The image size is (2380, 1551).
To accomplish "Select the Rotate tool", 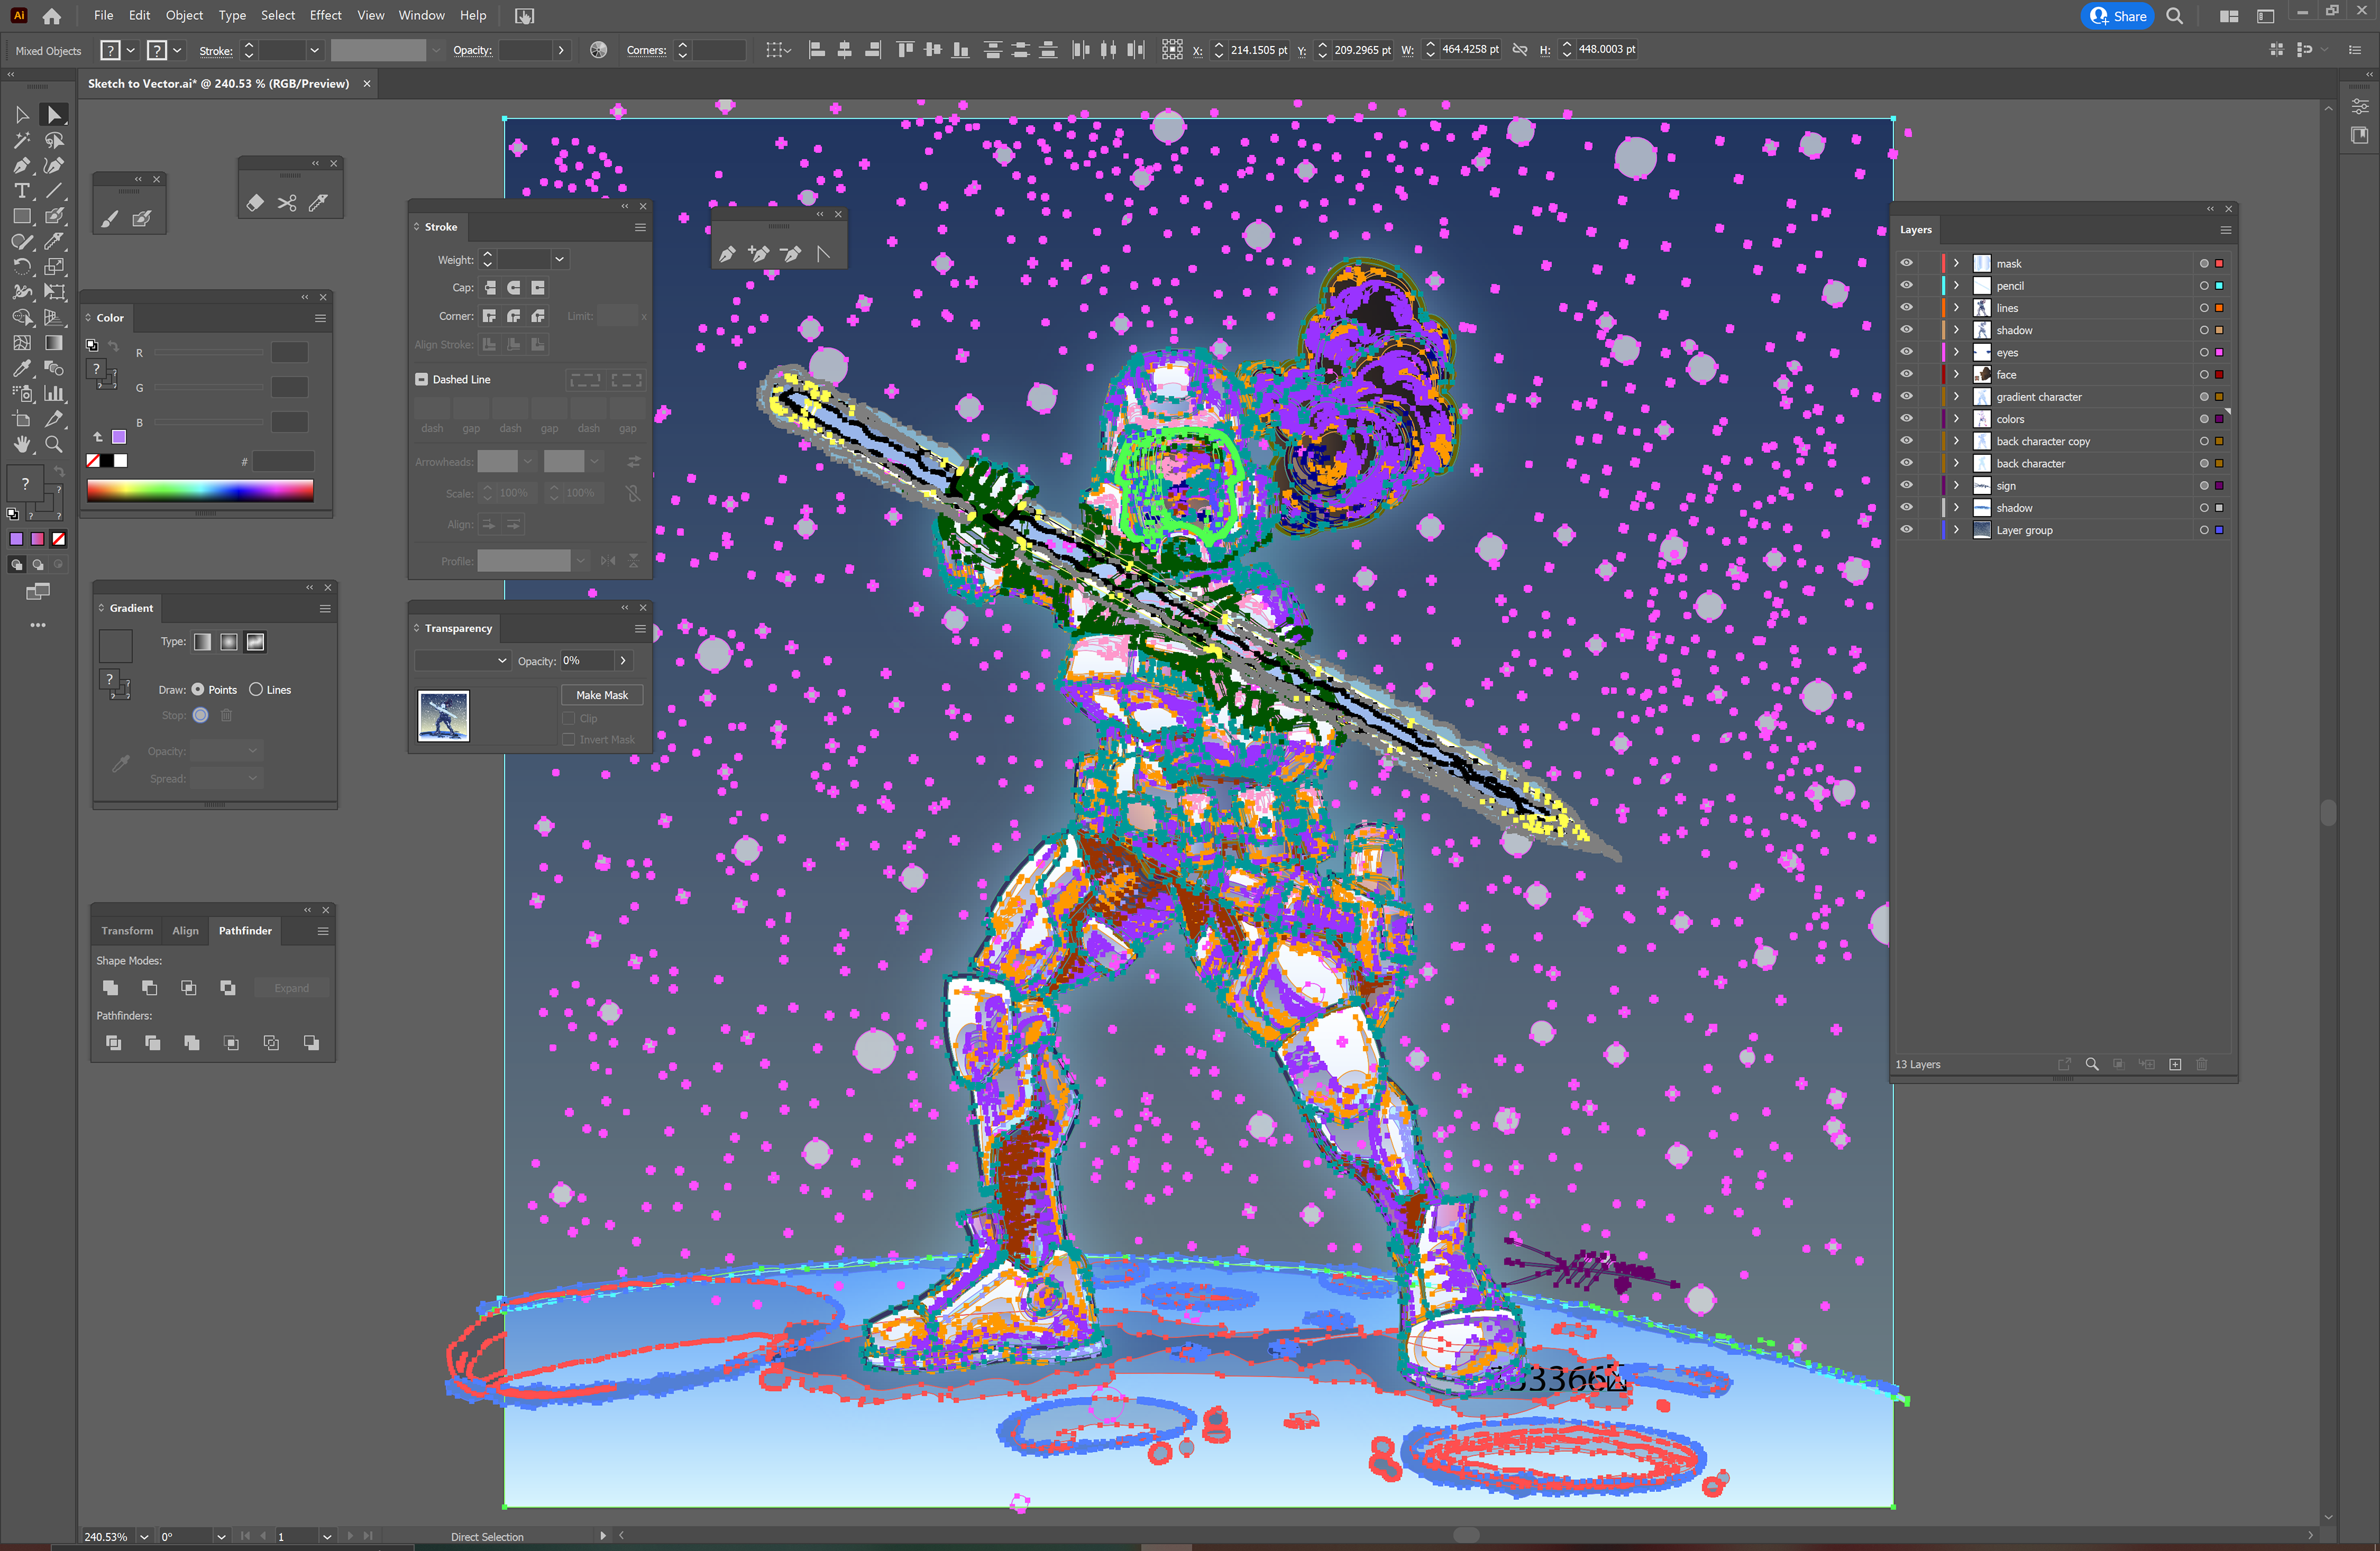I will pyautogui.click(x=21, y=267).
